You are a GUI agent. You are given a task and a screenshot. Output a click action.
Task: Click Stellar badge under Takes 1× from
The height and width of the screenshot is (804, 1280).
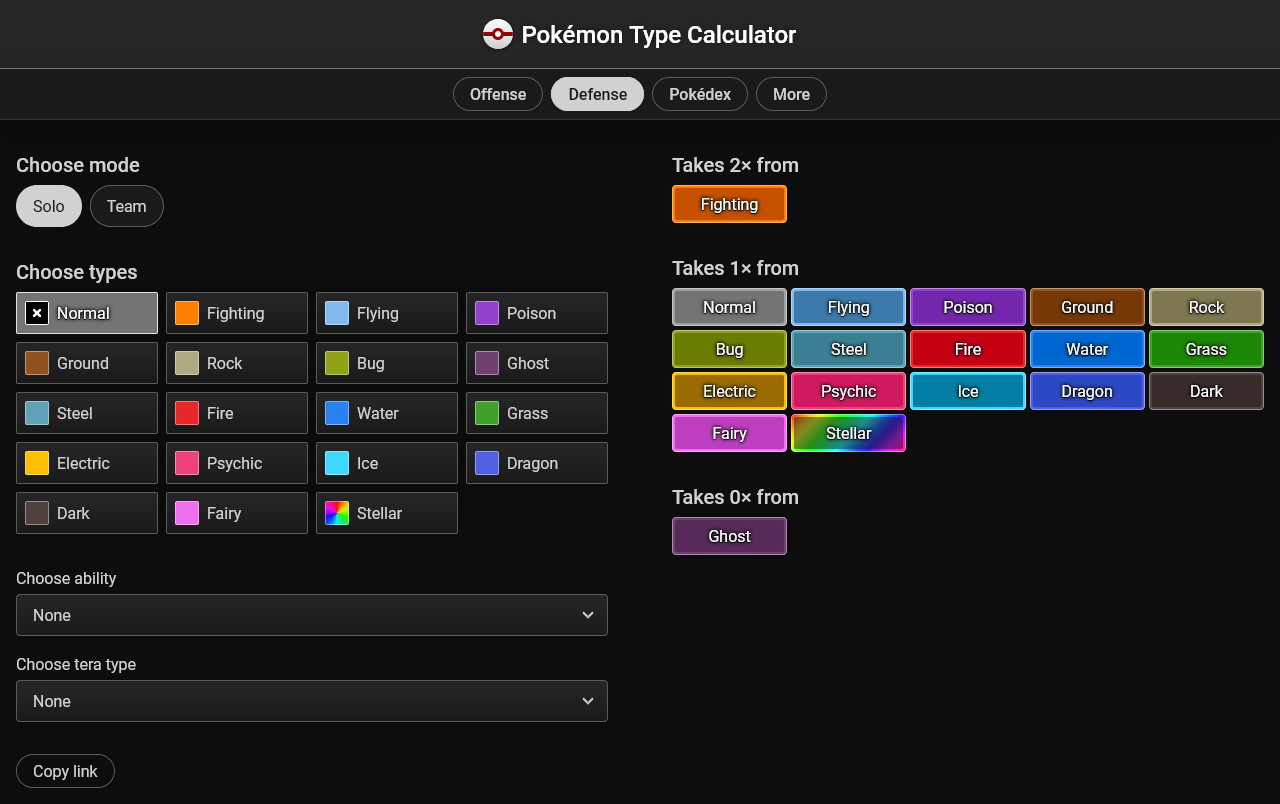(848, 433)
